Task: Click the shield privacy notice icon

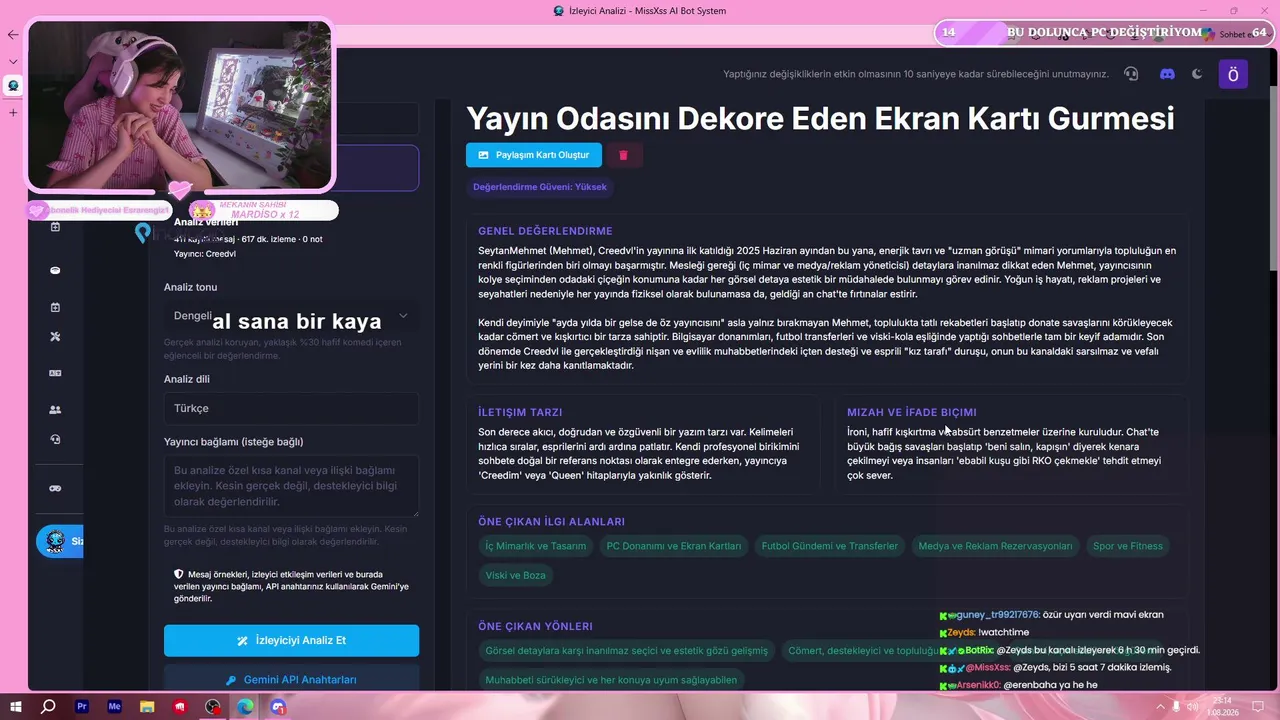Action: pos(178,574)
